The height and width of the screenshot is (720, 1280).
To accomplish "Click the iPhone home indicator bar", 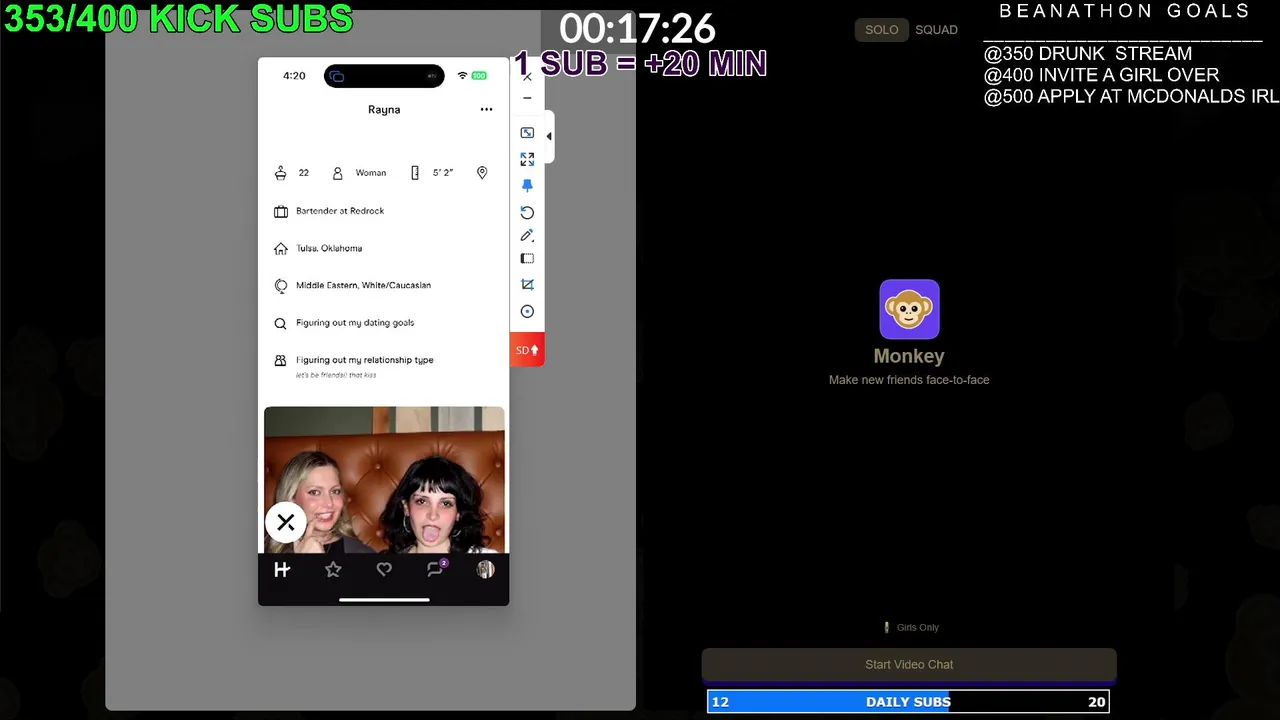I will [384, 600].
